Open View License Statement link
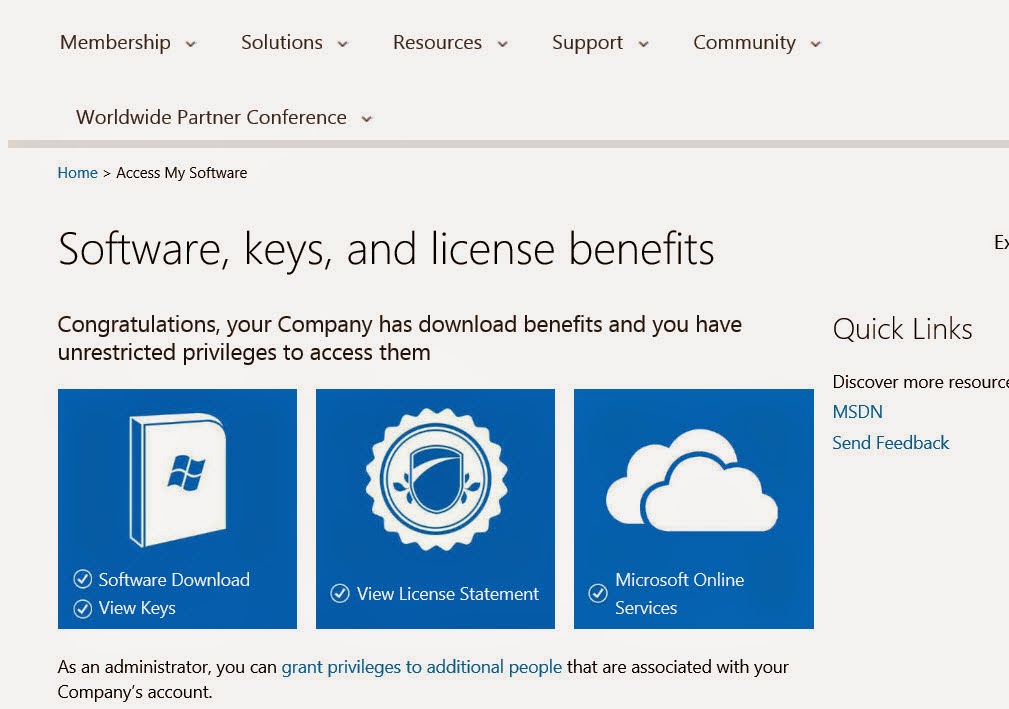 click(448, 594)
